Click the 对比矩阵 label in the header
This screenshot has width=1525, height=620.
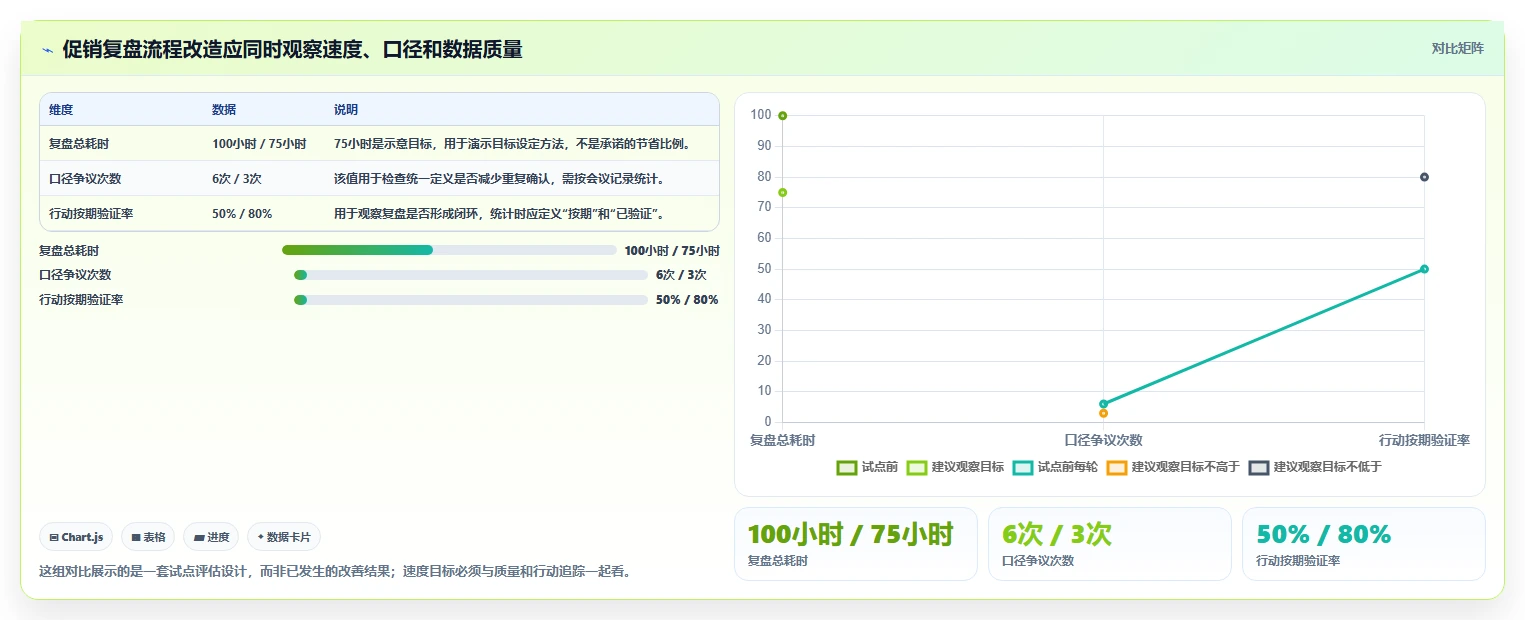[1457, 48]
